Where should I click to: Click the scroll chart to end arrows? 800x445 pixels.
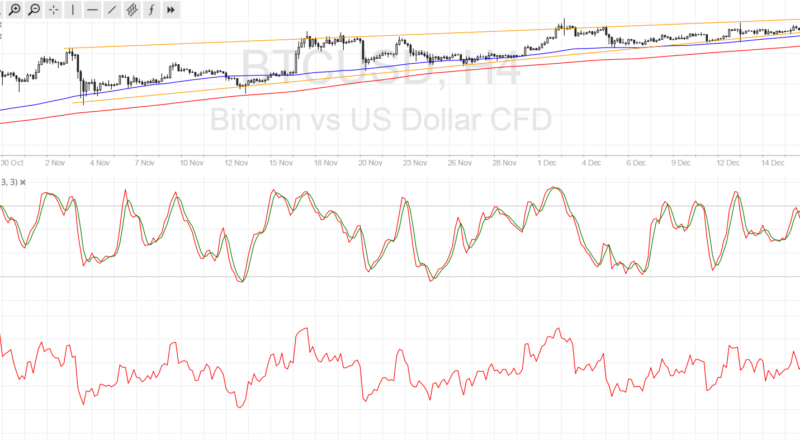tap(170, 10)
